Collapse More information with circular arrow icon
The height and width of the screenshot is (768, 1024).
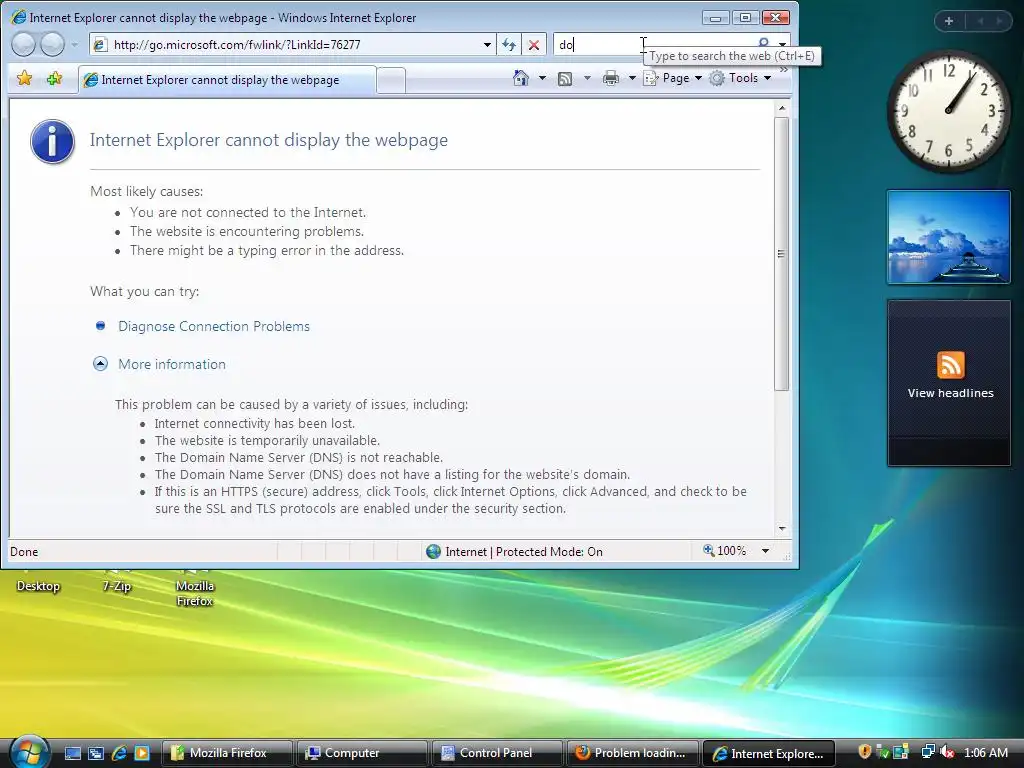point(100,364)
